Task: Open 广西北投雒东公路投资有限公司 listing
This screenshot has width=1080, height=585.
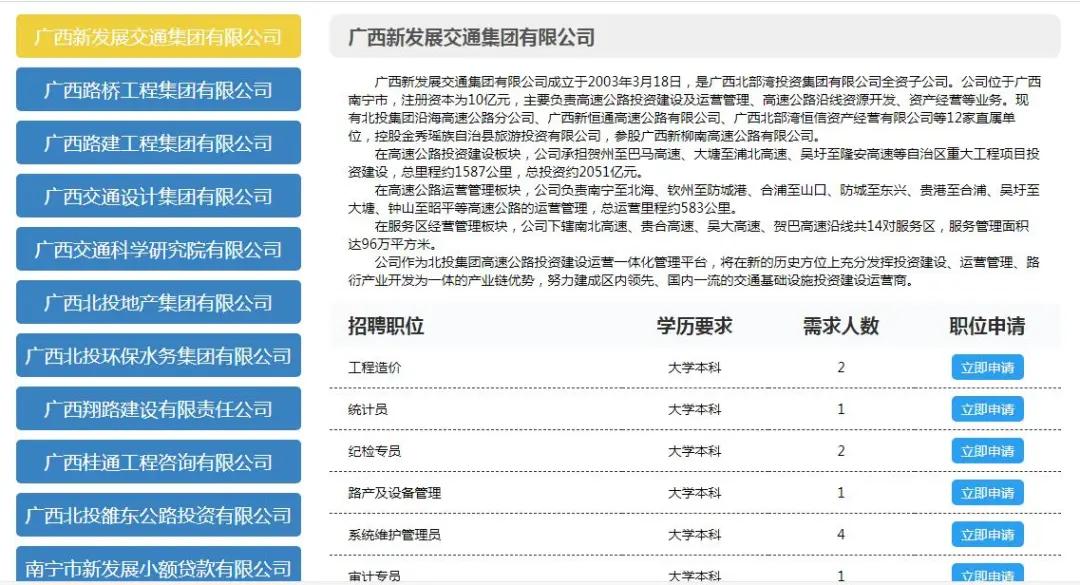Action: click(157, 515)
